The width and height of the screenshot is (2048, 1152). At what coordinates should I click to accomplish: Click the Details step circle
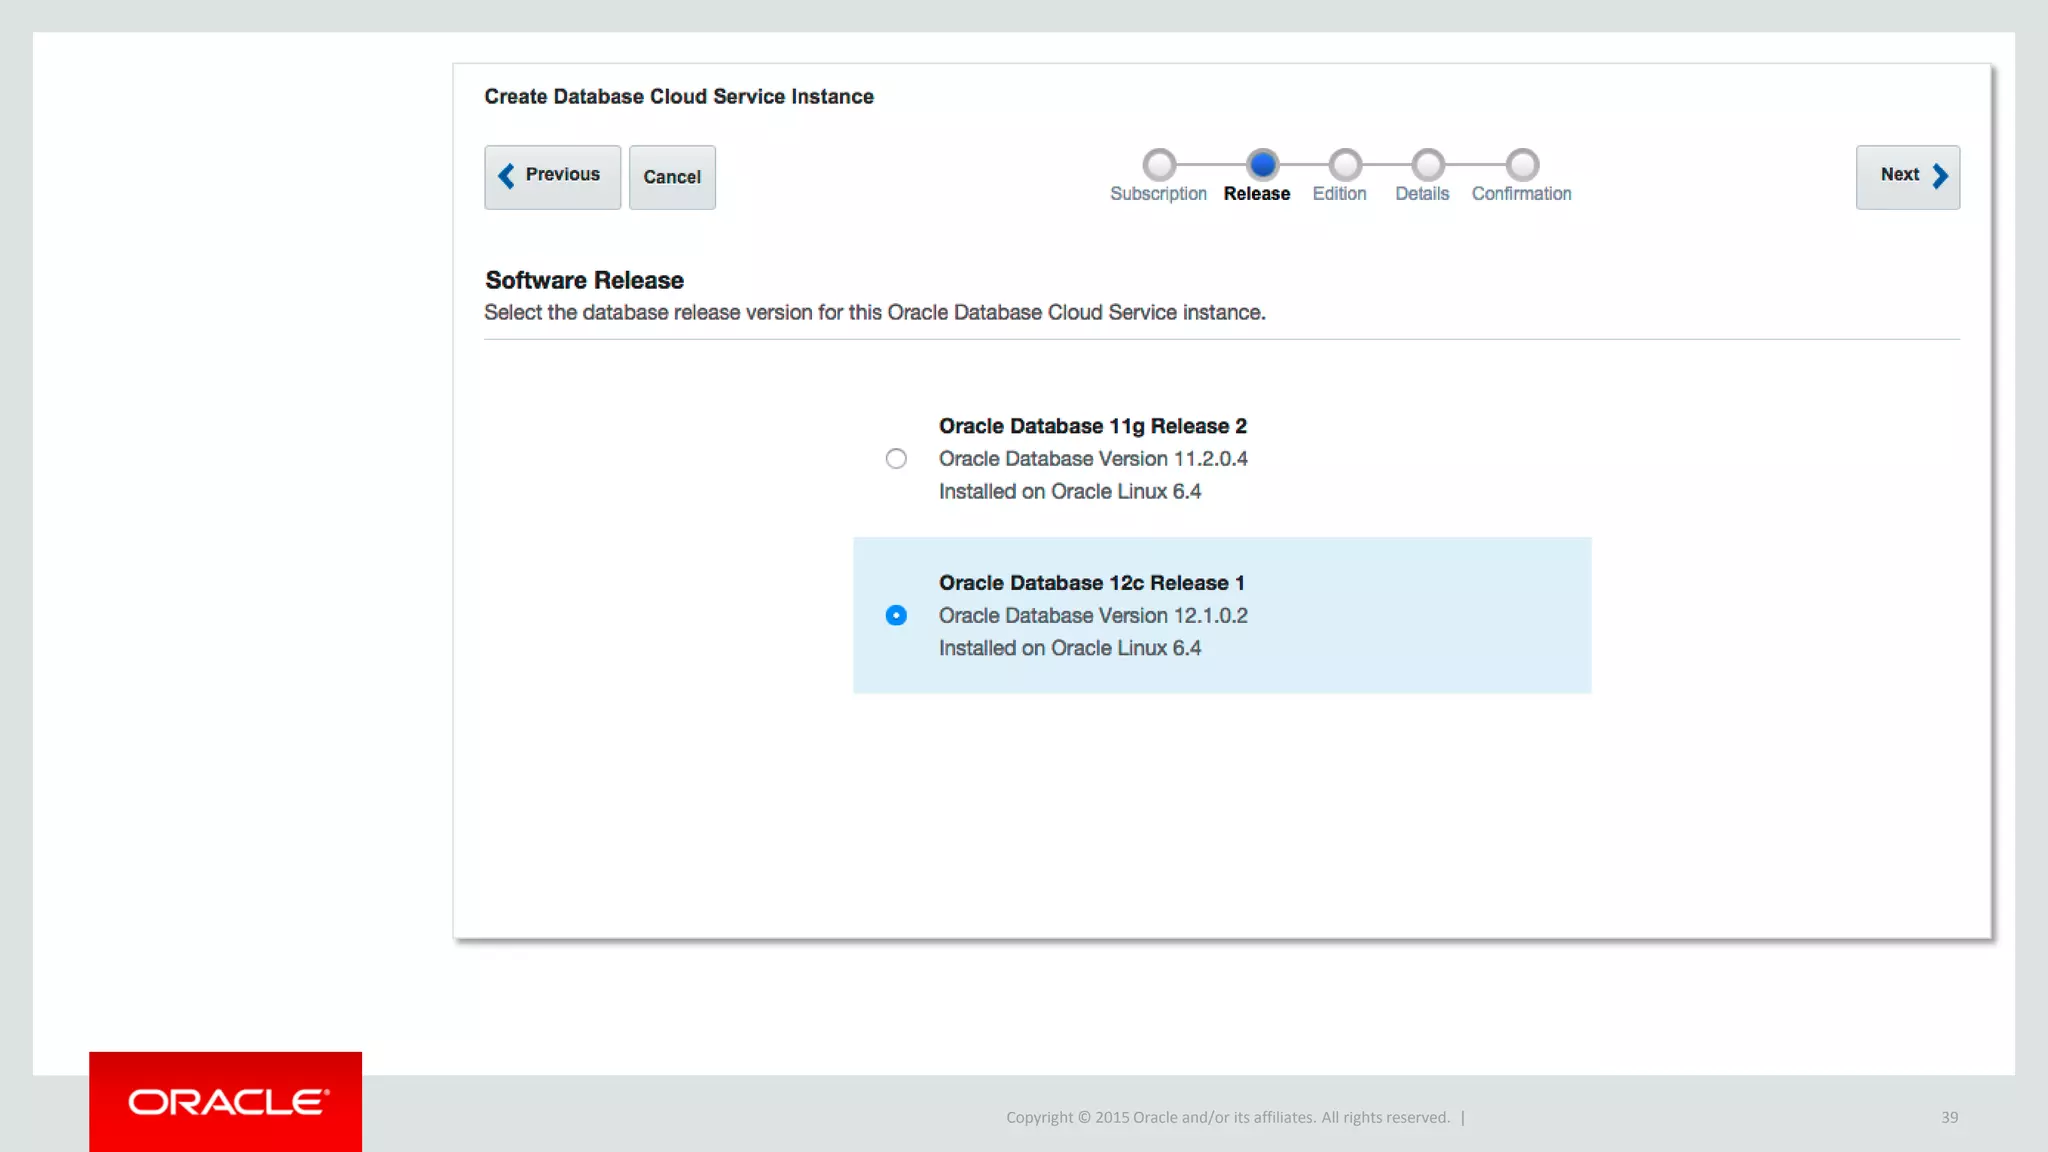(1428, 164)
